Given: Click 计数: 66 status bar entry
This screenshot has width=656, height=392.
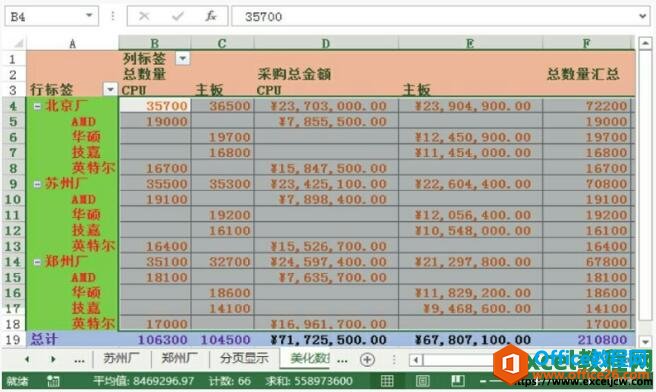Looking at the screenshot, I should coord(230,381).
